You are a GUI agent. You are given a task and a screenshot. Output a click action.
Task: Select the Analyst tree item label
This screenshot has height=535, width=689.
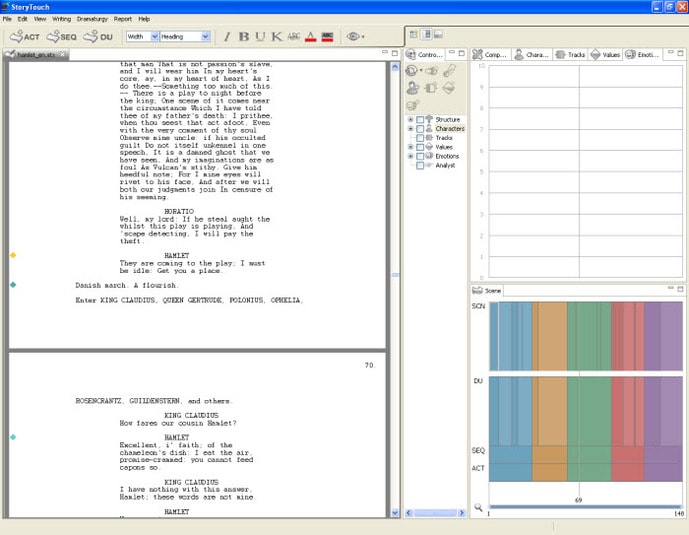point(445,166)
